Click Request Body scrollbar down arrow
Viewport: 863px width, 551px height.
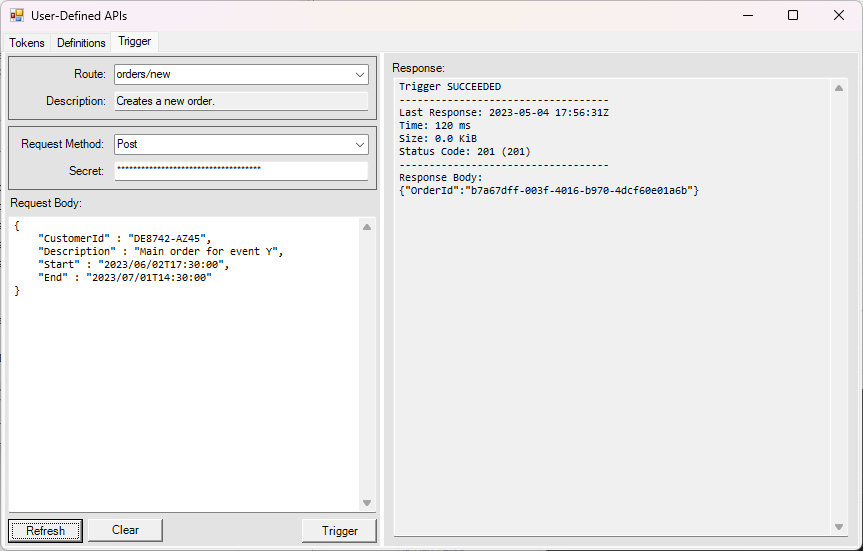(367, 503)
